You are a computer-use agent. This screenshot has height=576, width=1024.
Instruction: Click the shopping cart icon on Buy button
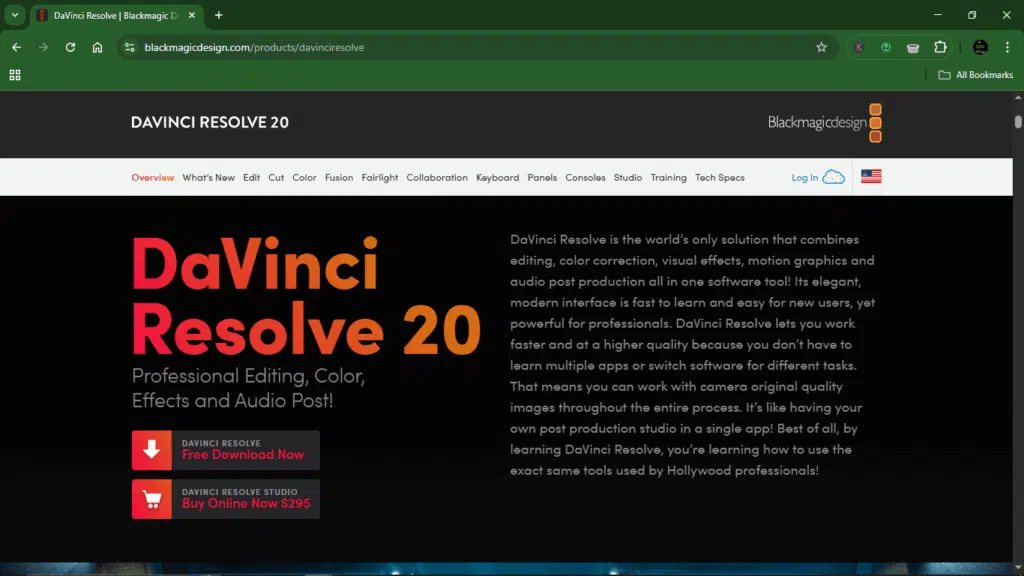(x=152, y=498)
